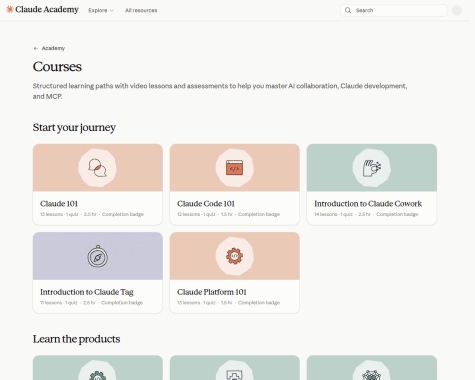This screenshot has height=380, width=475.
Task: Open third Learn the products card thumbnail
Action: pos(372,368)
